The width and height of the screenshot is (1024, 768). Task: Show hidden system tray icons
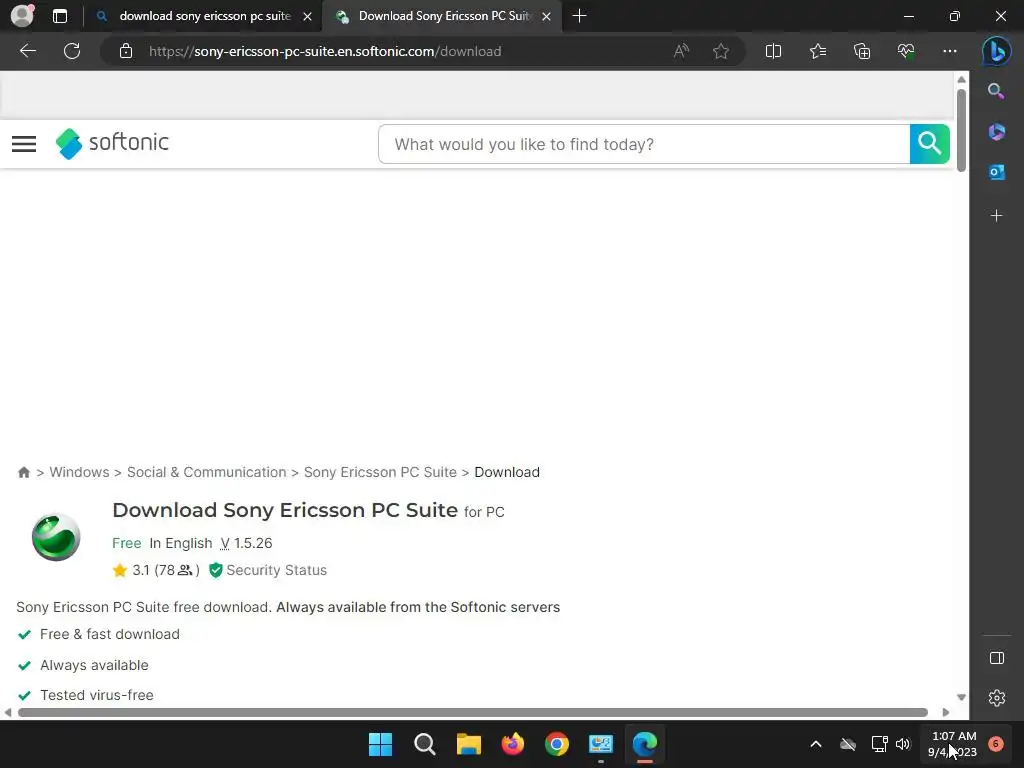pos(816,744)
